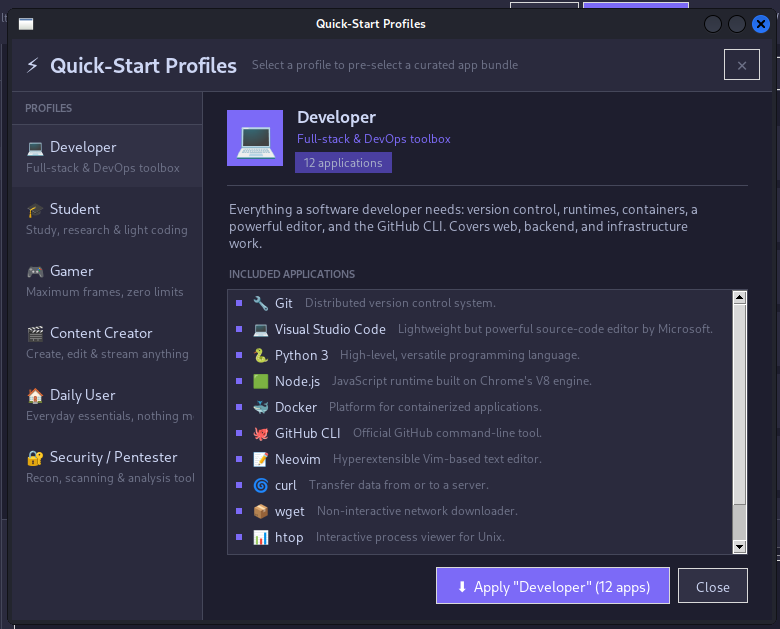This screenshot has width=780, height=629.
Task: Click 'Hyperextensible Vim-based text editor.' description
Action: click(437, 459)
